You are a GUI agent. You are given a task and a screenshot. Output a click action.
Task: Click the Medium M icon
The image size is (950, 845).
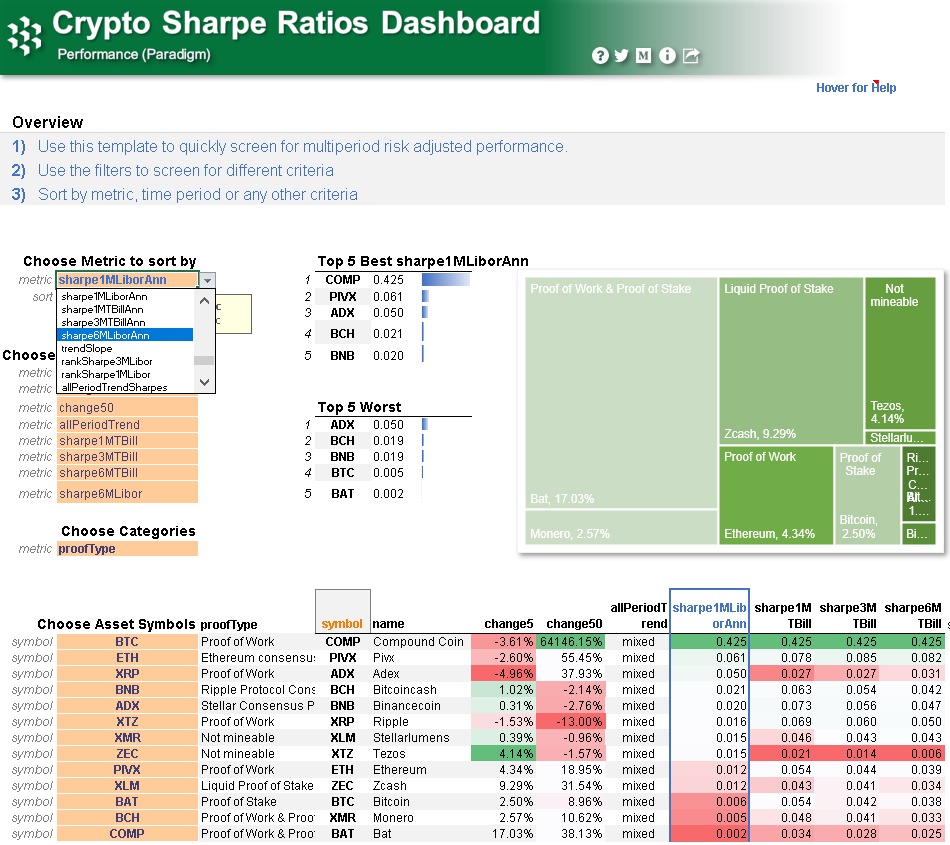click(643, 56)
